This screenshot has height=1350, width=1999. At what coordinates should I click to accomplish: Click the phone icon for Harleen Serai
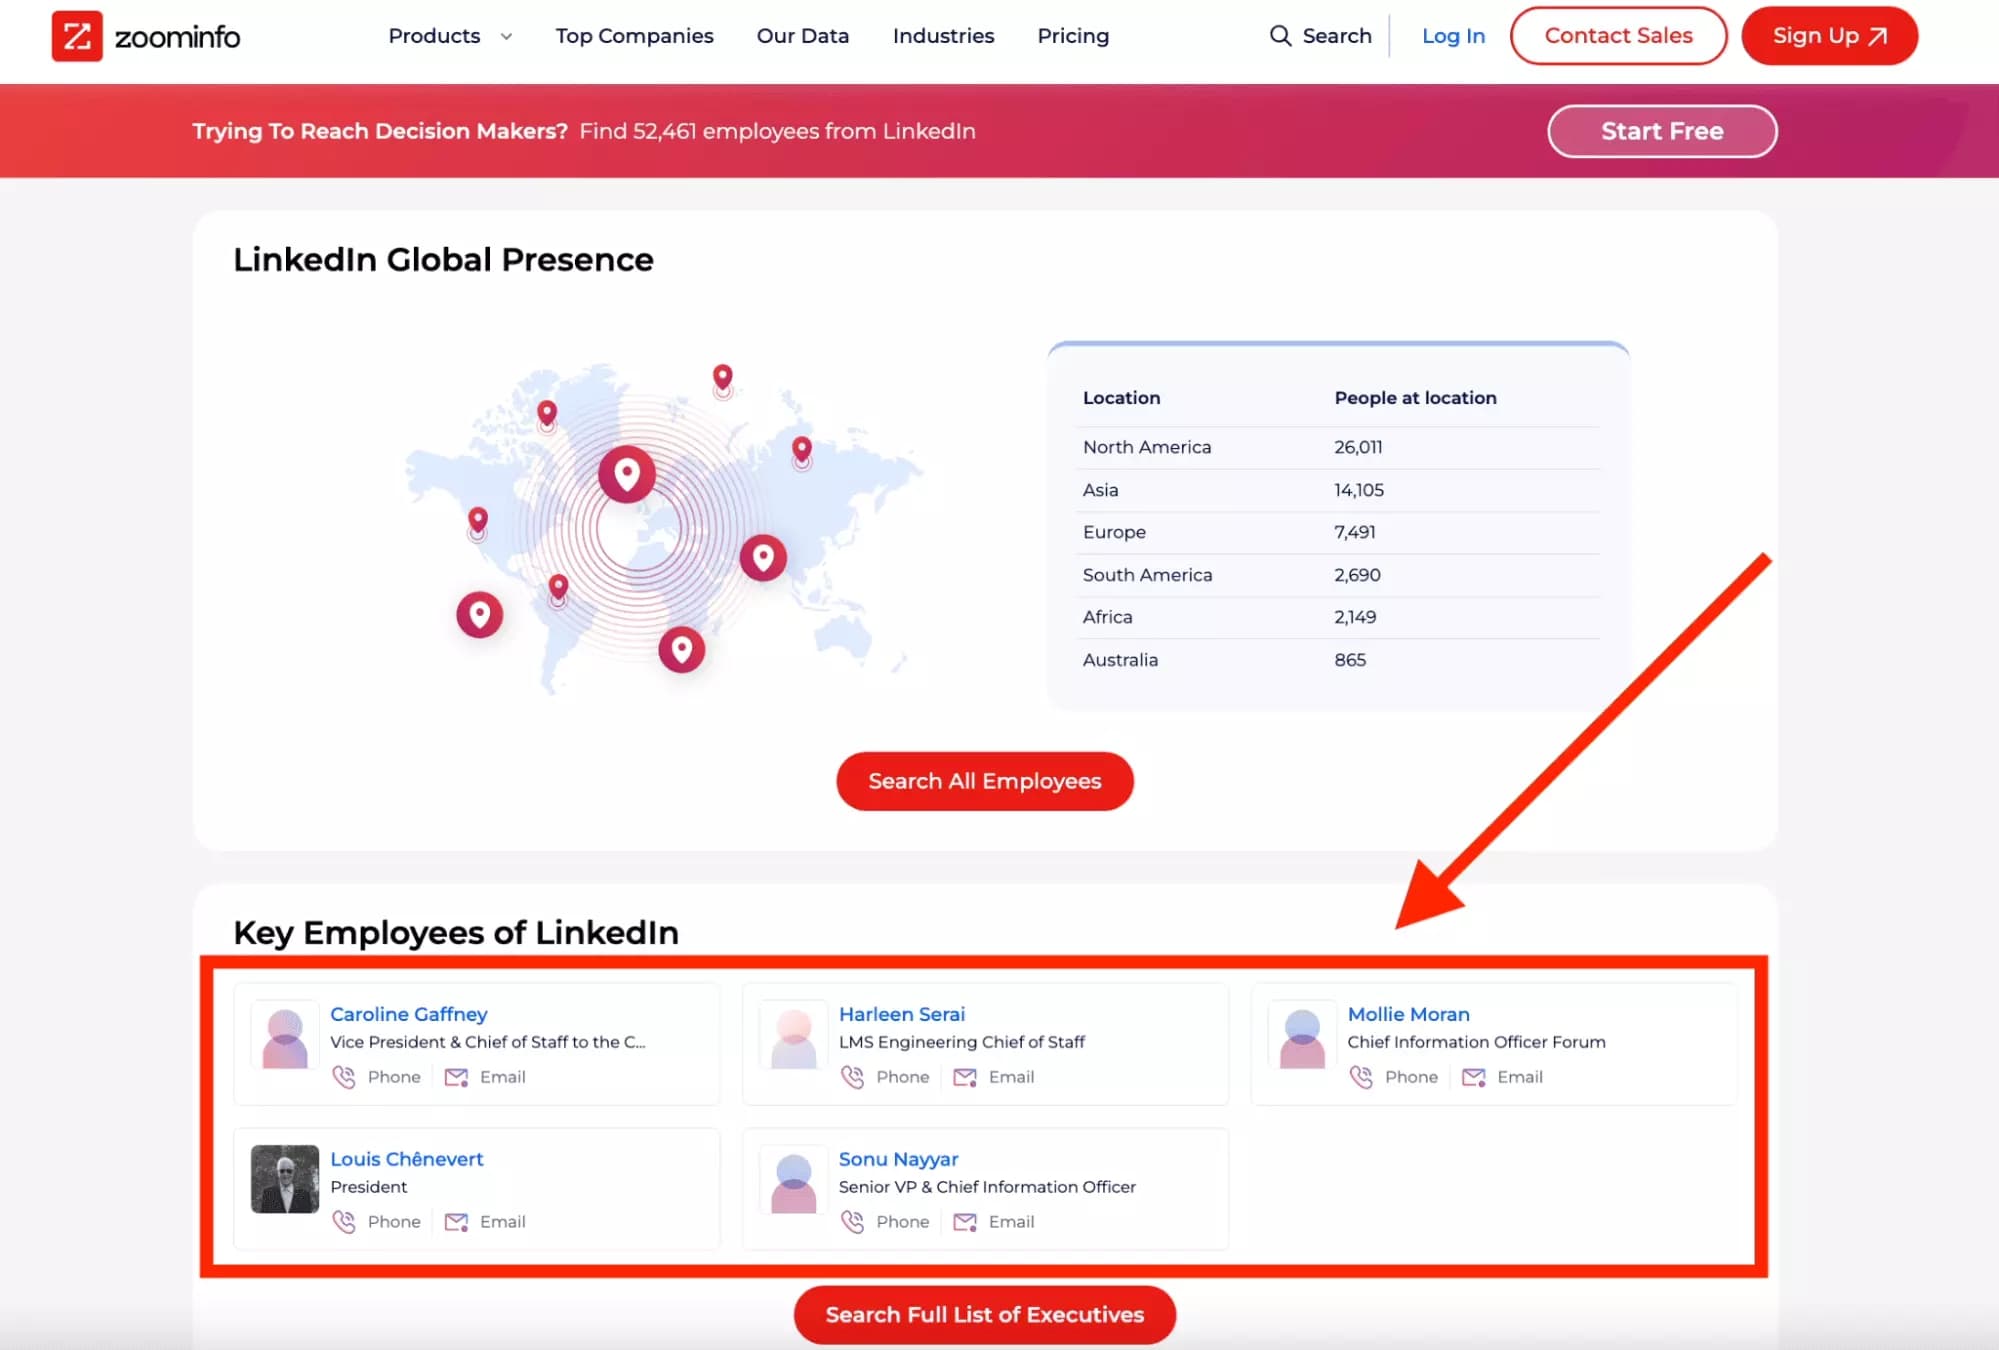[855, 1077]
